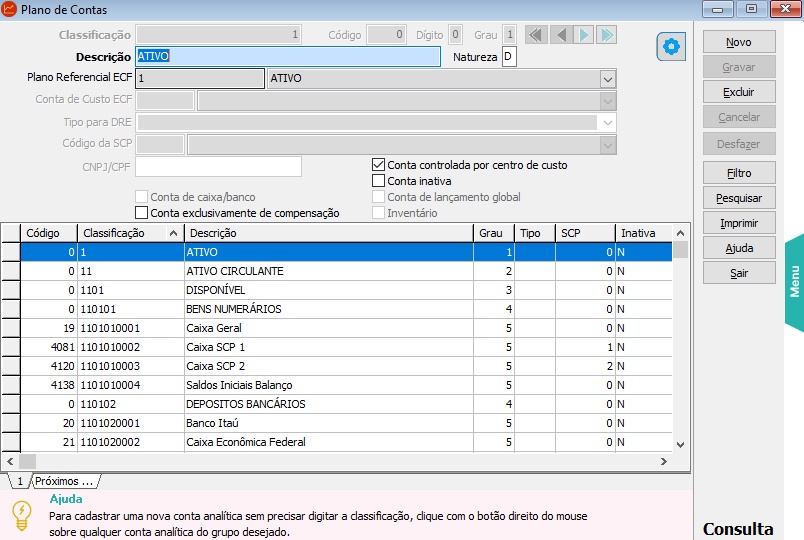Click the Descrição input field with ATIVO
Image resolution: width=804 pixels, height=540 pixels.
pos(288,56)
